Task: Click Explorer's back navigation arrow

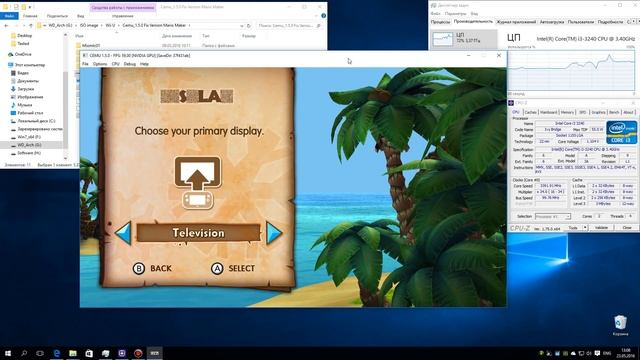Action: (x=6, y=25)
